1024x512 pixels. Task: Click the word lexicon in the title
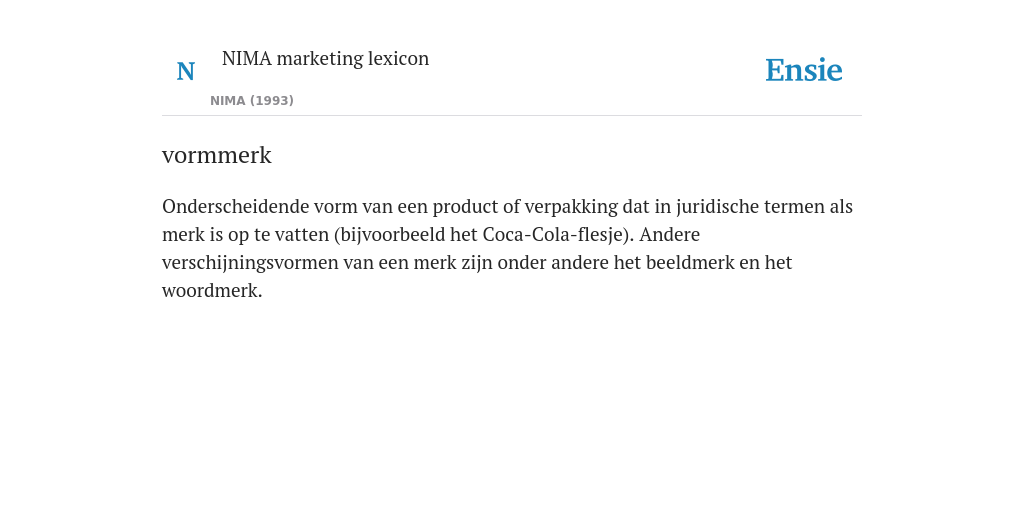[398, 58]
